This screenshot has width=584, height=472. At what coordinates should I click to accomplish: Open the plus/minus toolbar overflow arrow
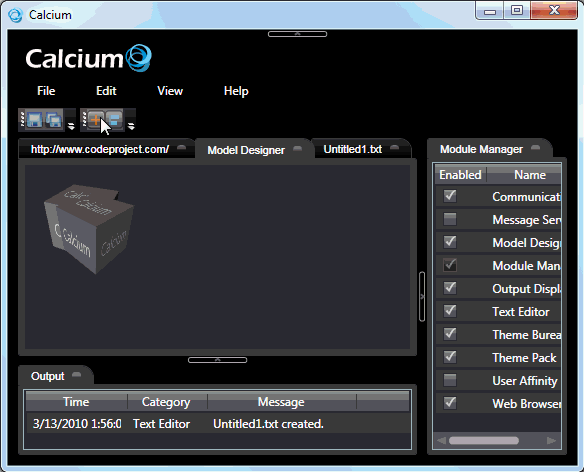(131, 127)
